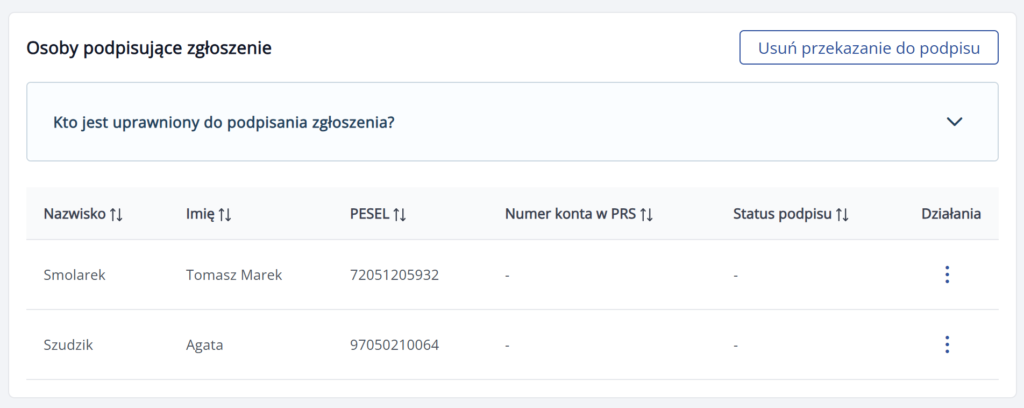Select the Szudzik surname cell
Screen dimensions: 1024x408
68,345
